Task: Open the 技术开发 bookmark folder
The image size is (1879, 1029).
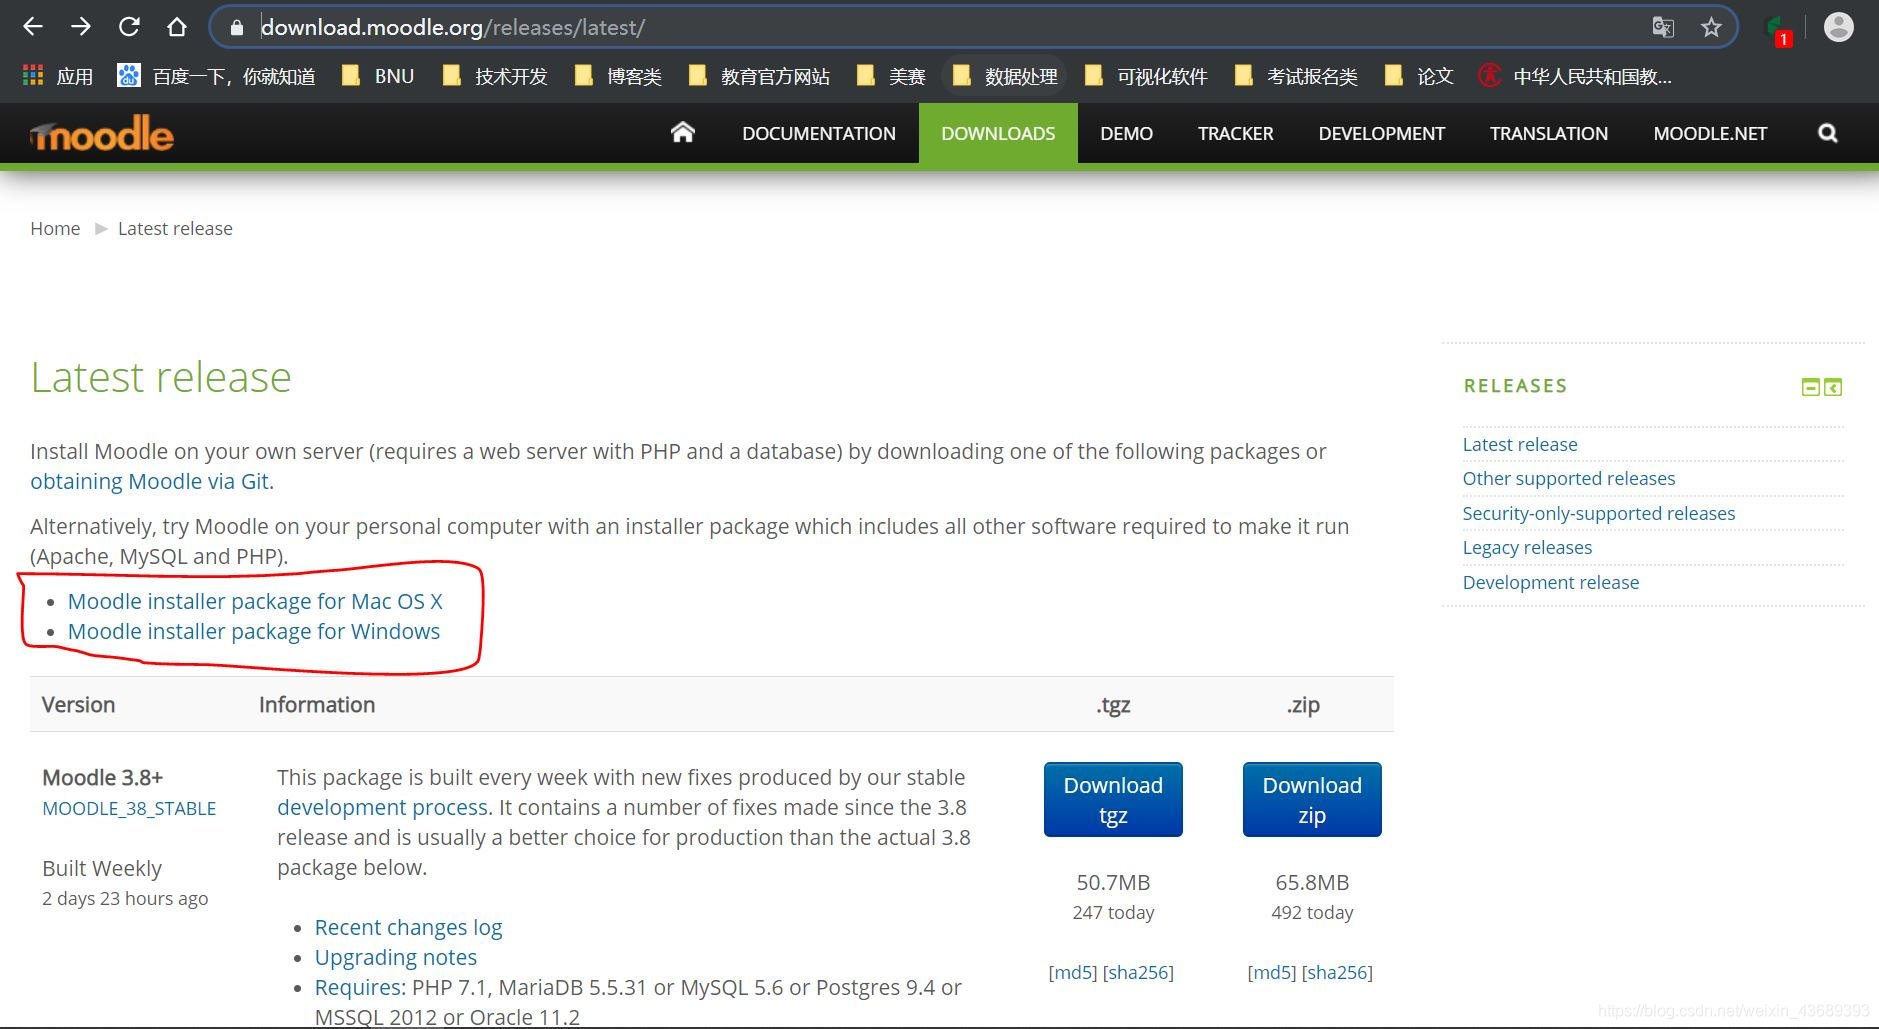Action: (x=495, y=76)
